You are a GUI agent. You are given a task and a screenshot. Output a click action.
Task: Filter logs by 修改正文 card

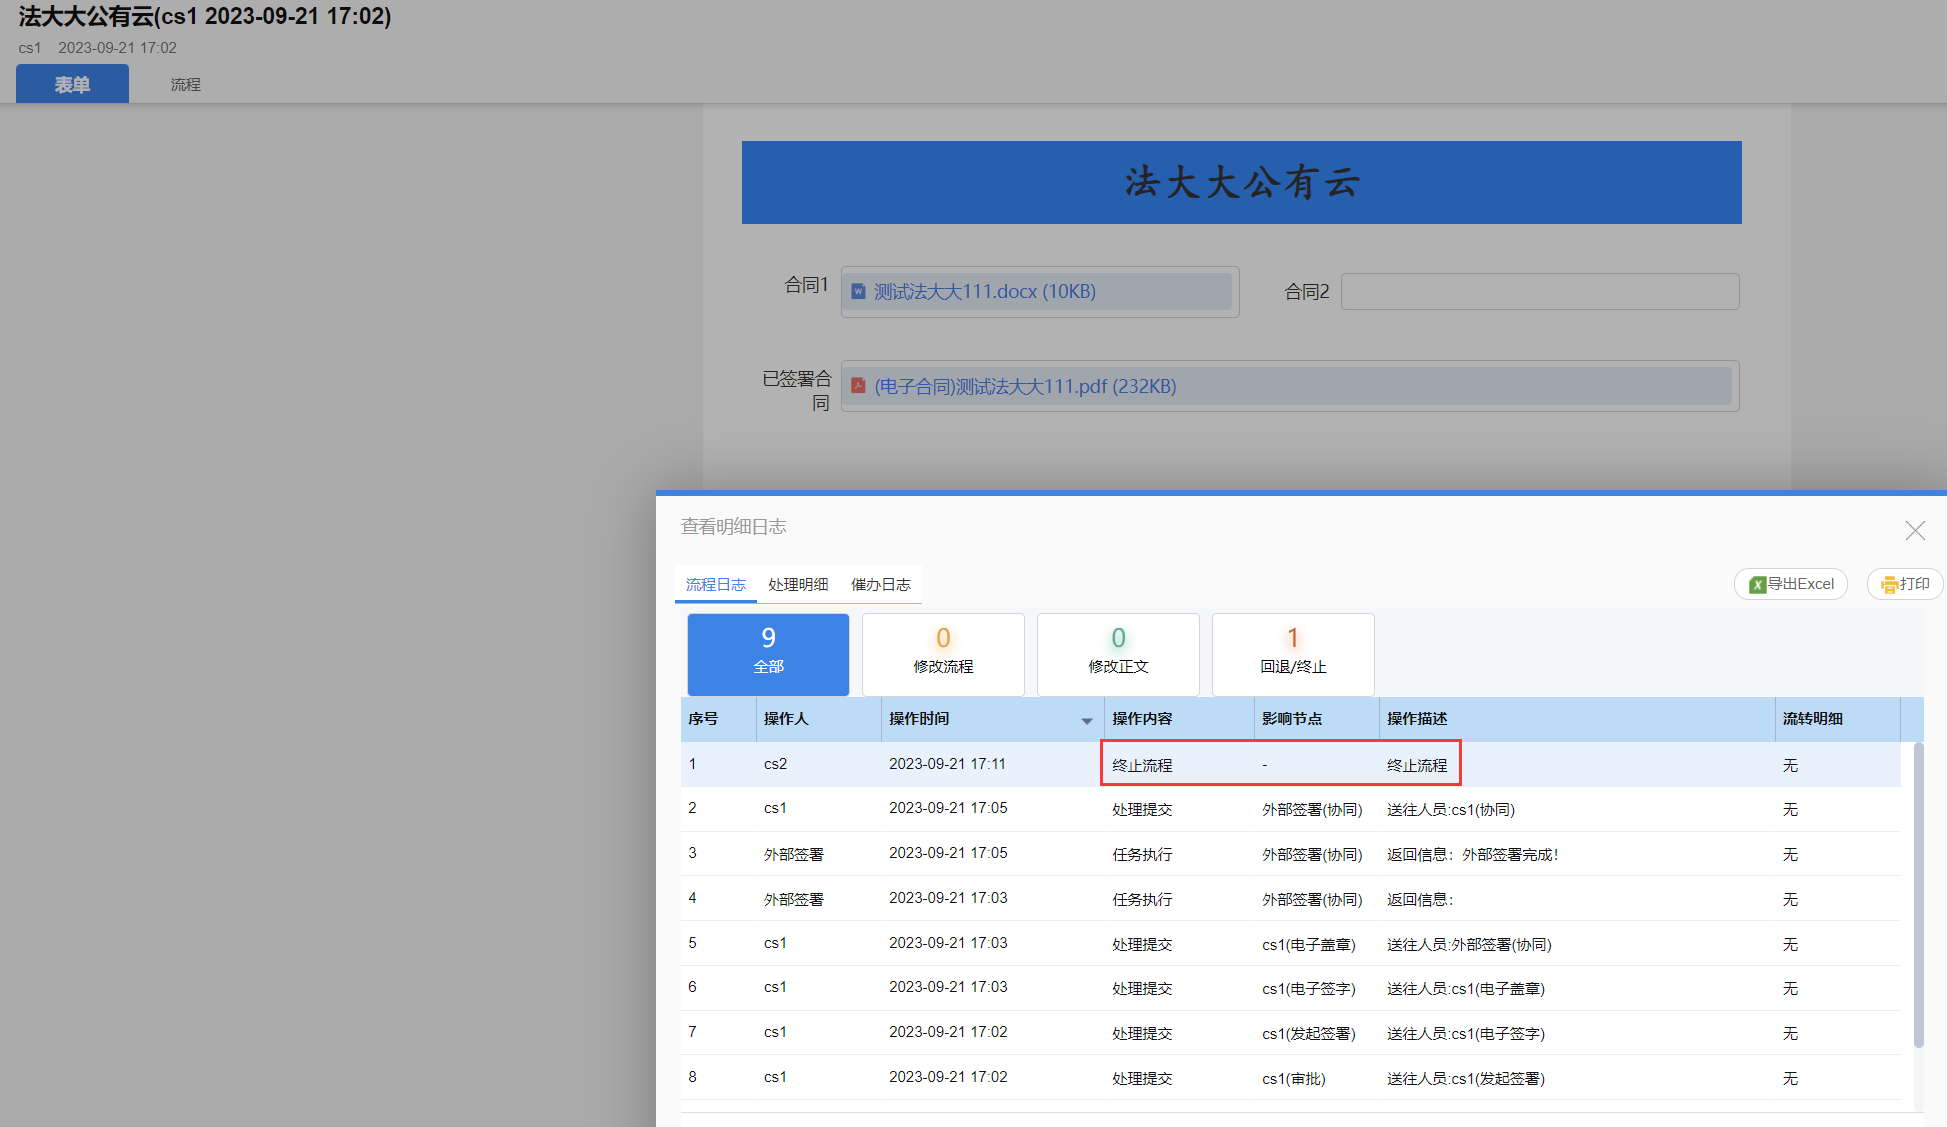click(x=1118, y=654)
